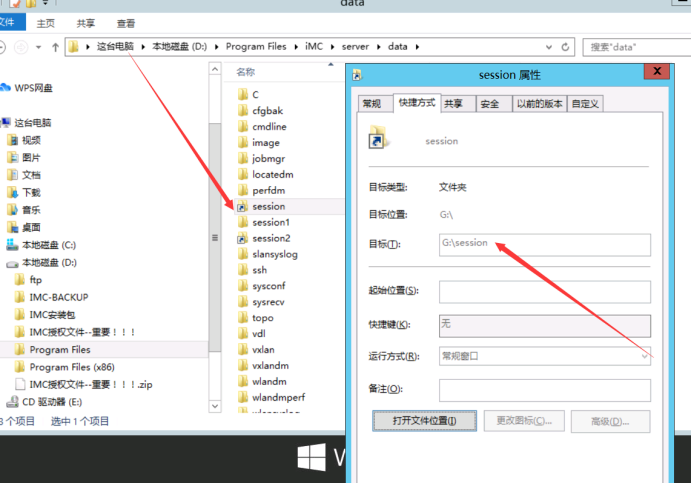The image size is (692, 483).
Task: Open the recent locations dropdown arrow
Action: click(x=38, y=47)
